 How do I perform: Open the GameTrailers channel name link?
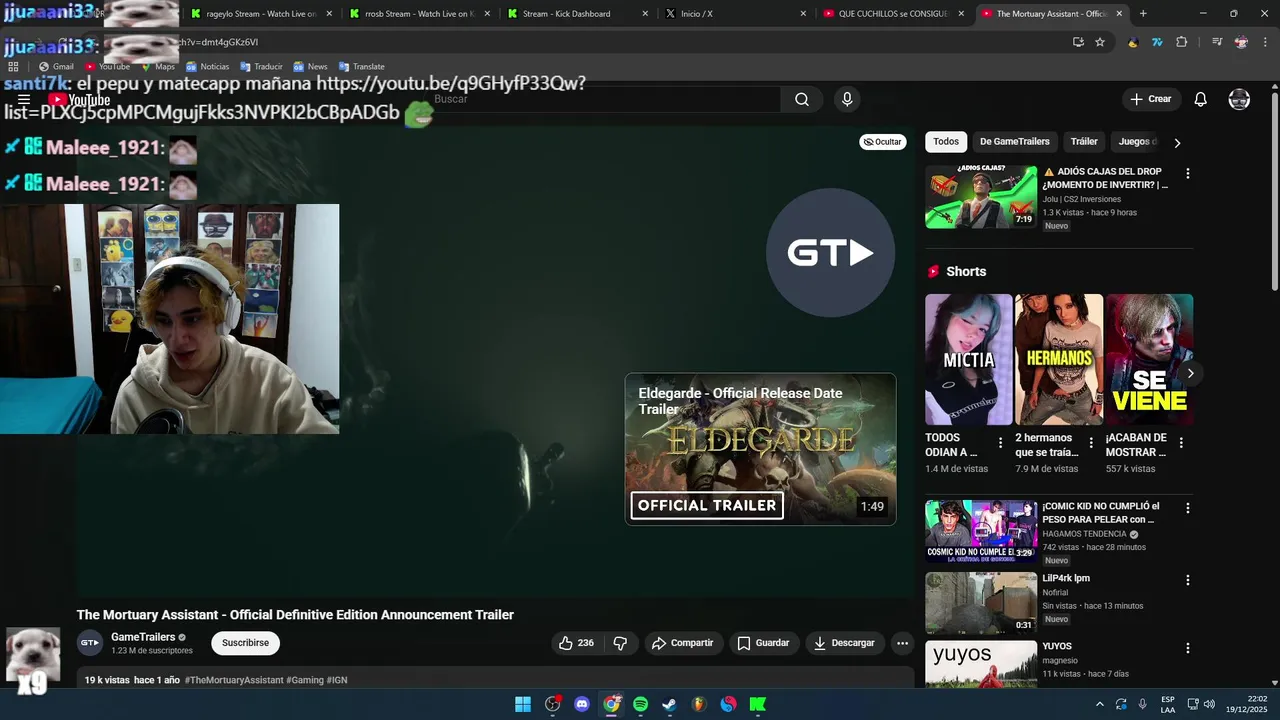point(143,637)
